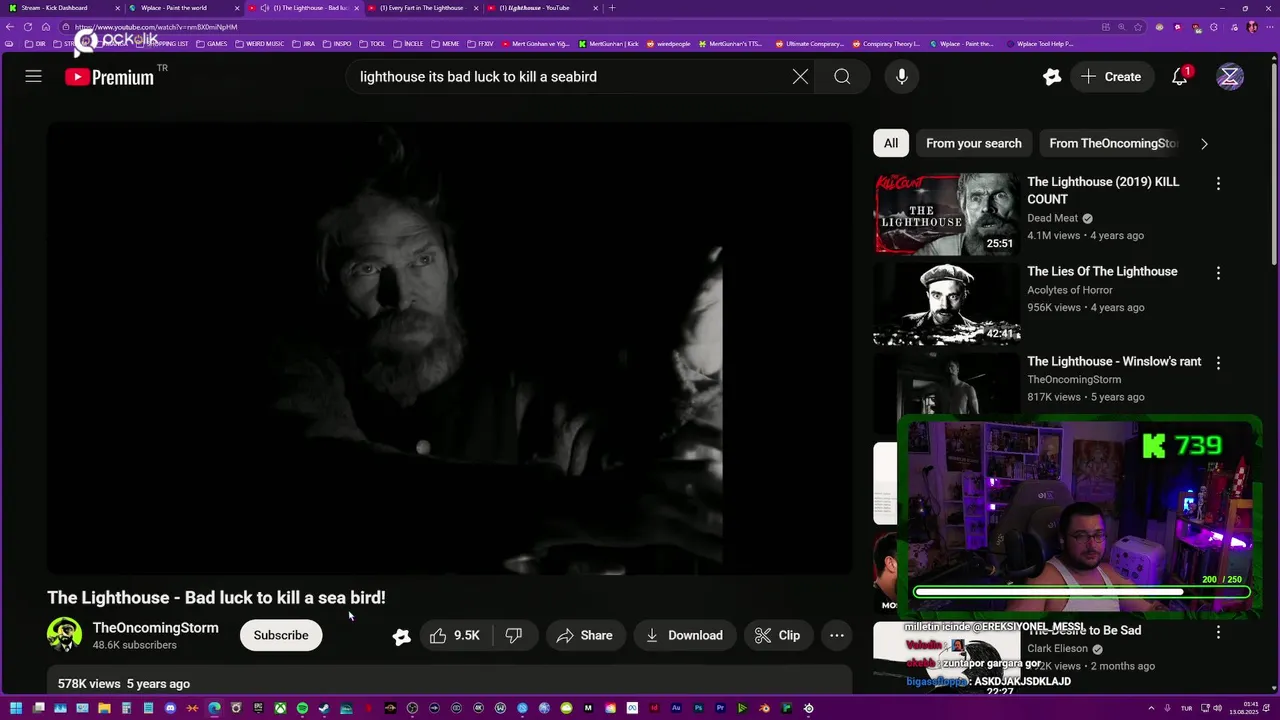Open the Windows Start menu
The width and height of the screenshot is (1280, 720).
(16, 708)
